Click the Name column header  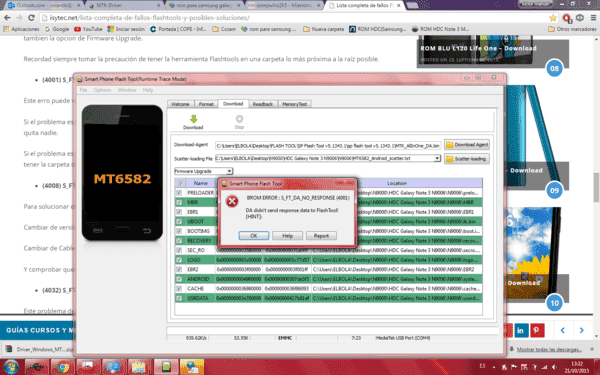click(x=201, y=183)
